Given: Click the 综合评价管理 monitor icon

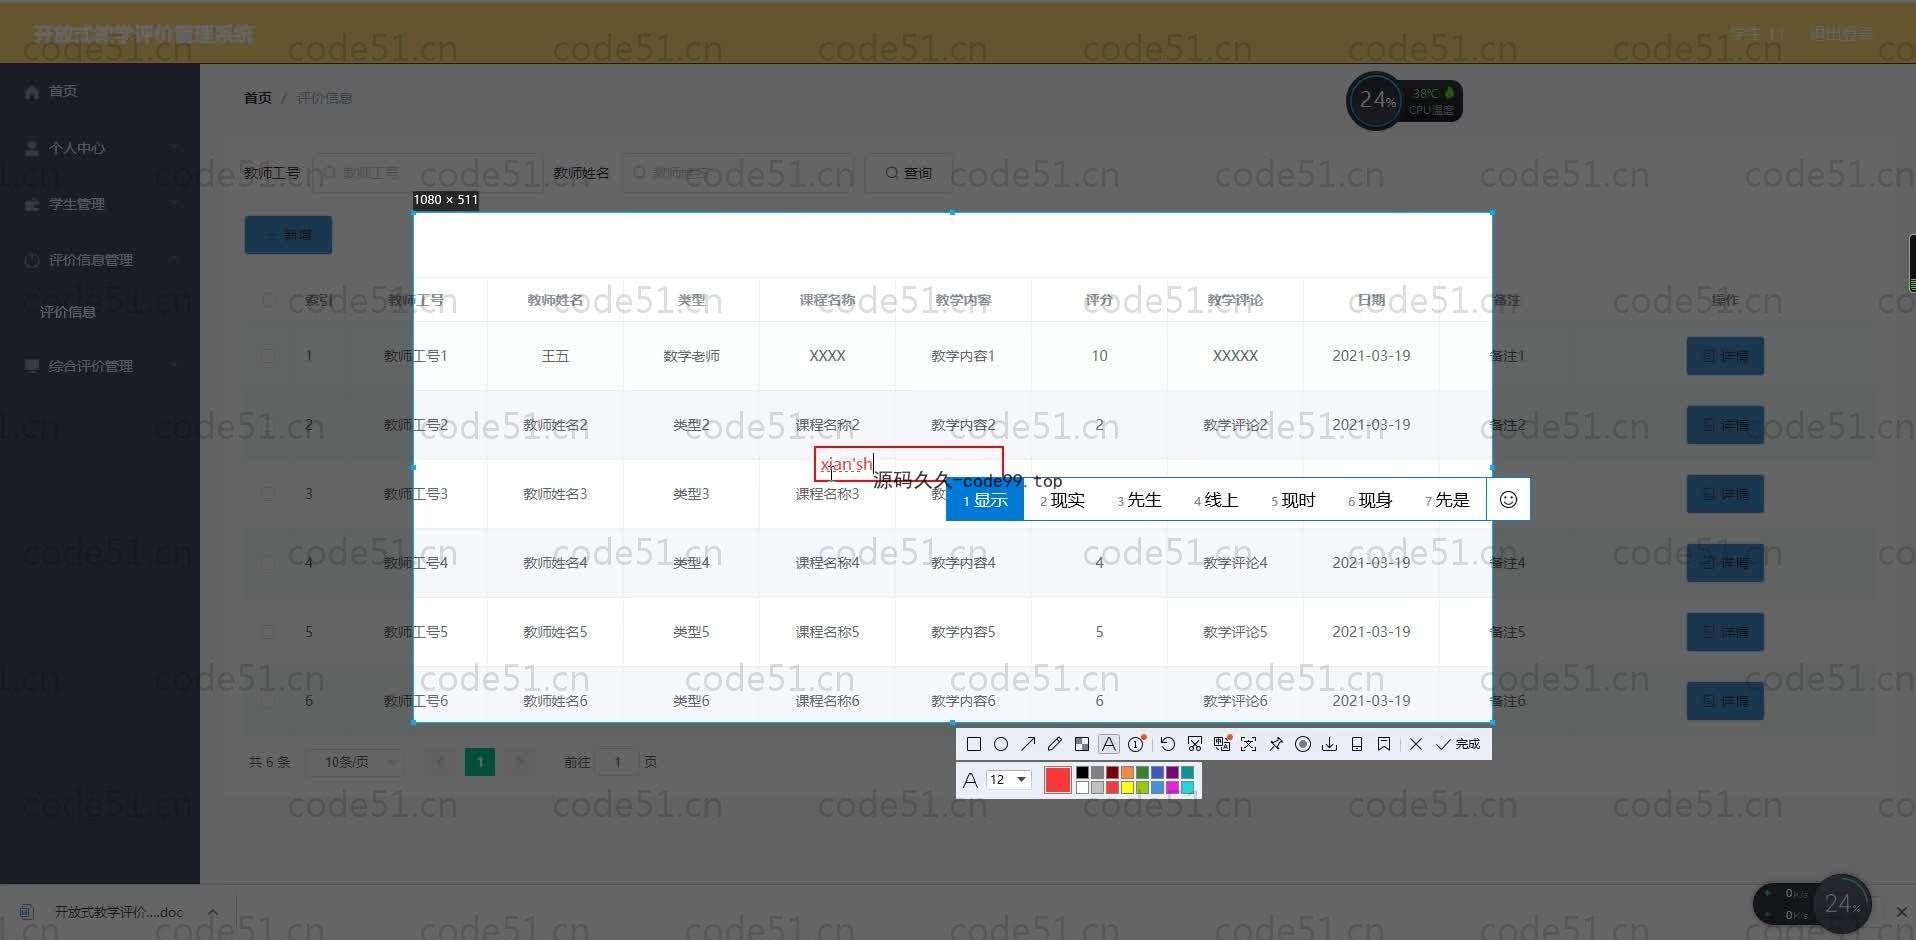Looking at the screenshot, I should [32, 366].
